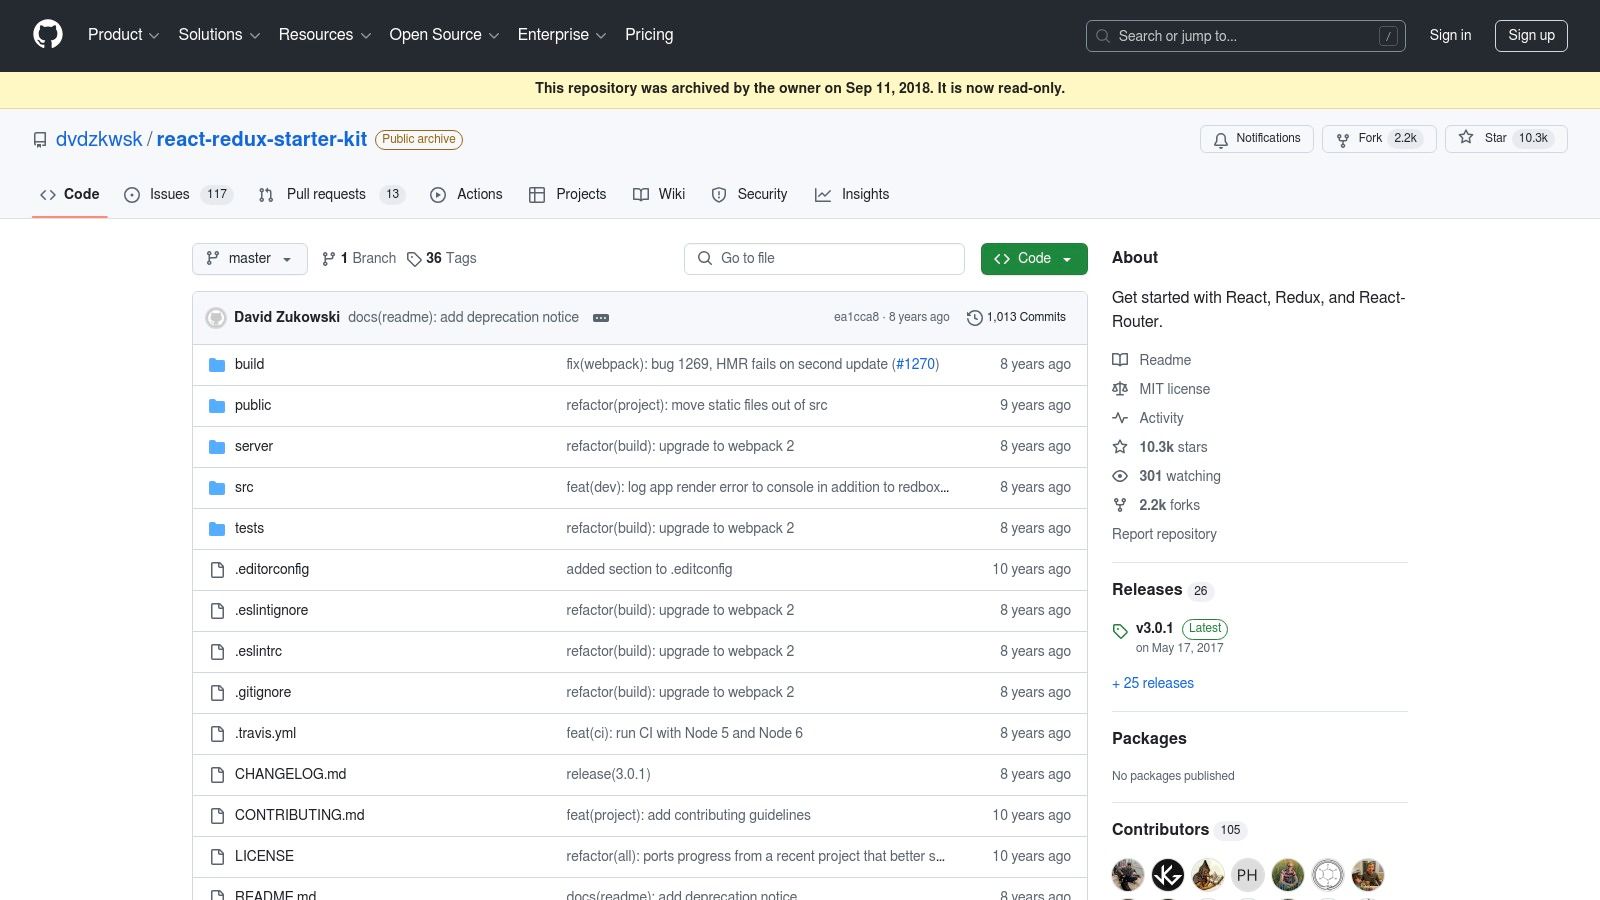Image resolution: width=1600 pixels, height=900 pixels.
Task: Click the Sign up button
Action: pyautogui.click(x=1531, y=35)
